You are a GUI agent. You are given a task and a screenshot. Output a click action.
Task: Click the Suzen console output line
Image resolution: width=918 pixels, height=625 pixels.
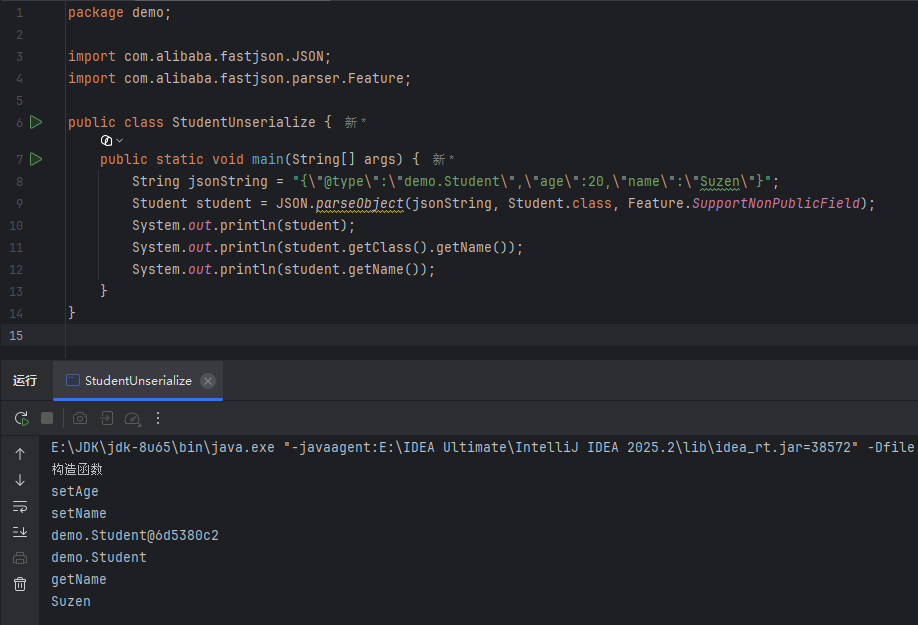(x=71, y=602)
